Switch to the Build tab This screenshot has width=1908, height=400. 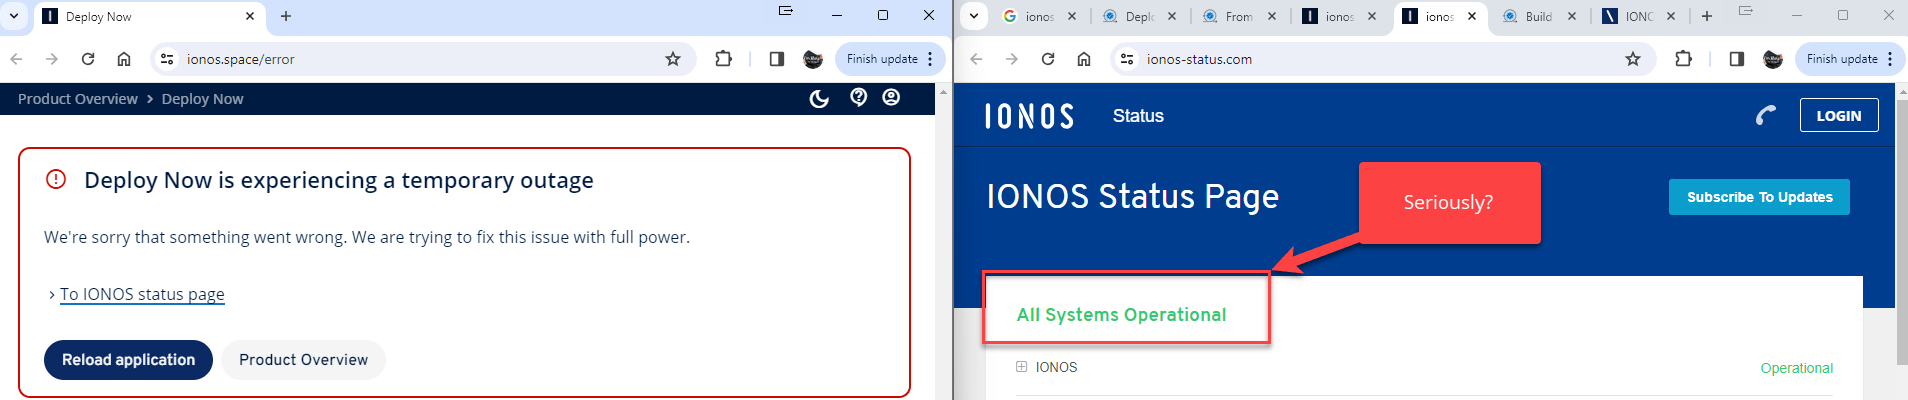pos(1537,16)
